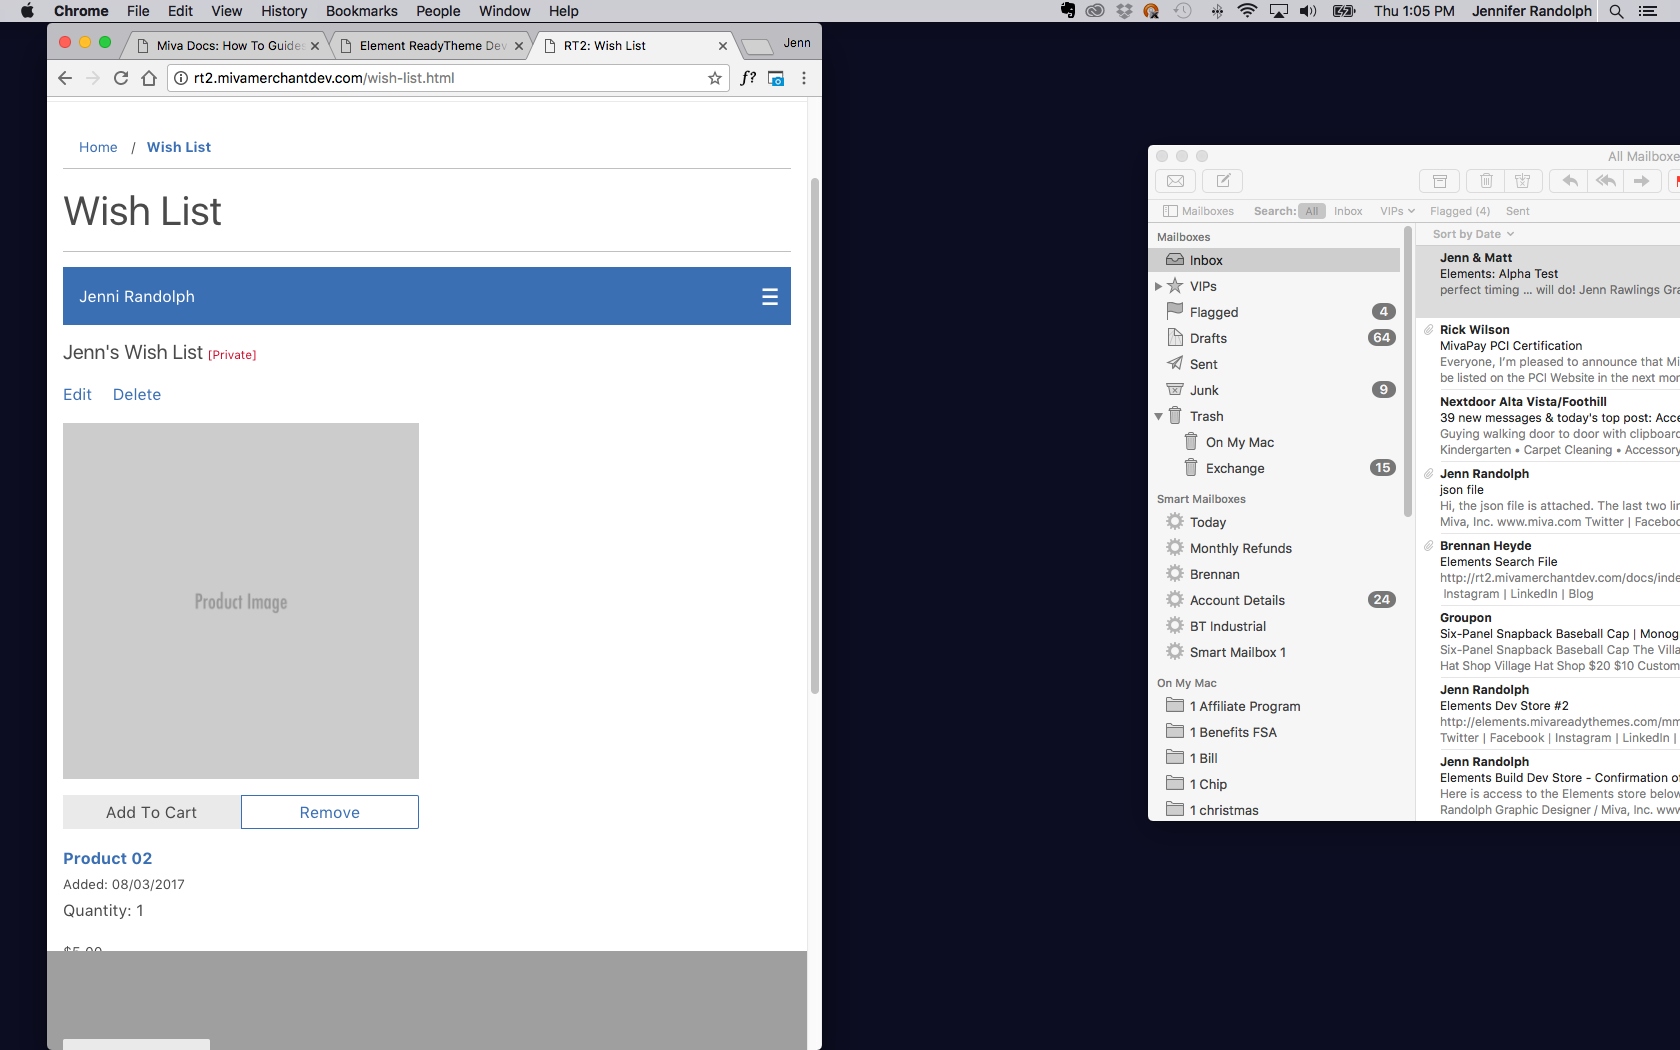Close the RT2: Wish List tab
1680x1050 pixels.
point(723,46)
